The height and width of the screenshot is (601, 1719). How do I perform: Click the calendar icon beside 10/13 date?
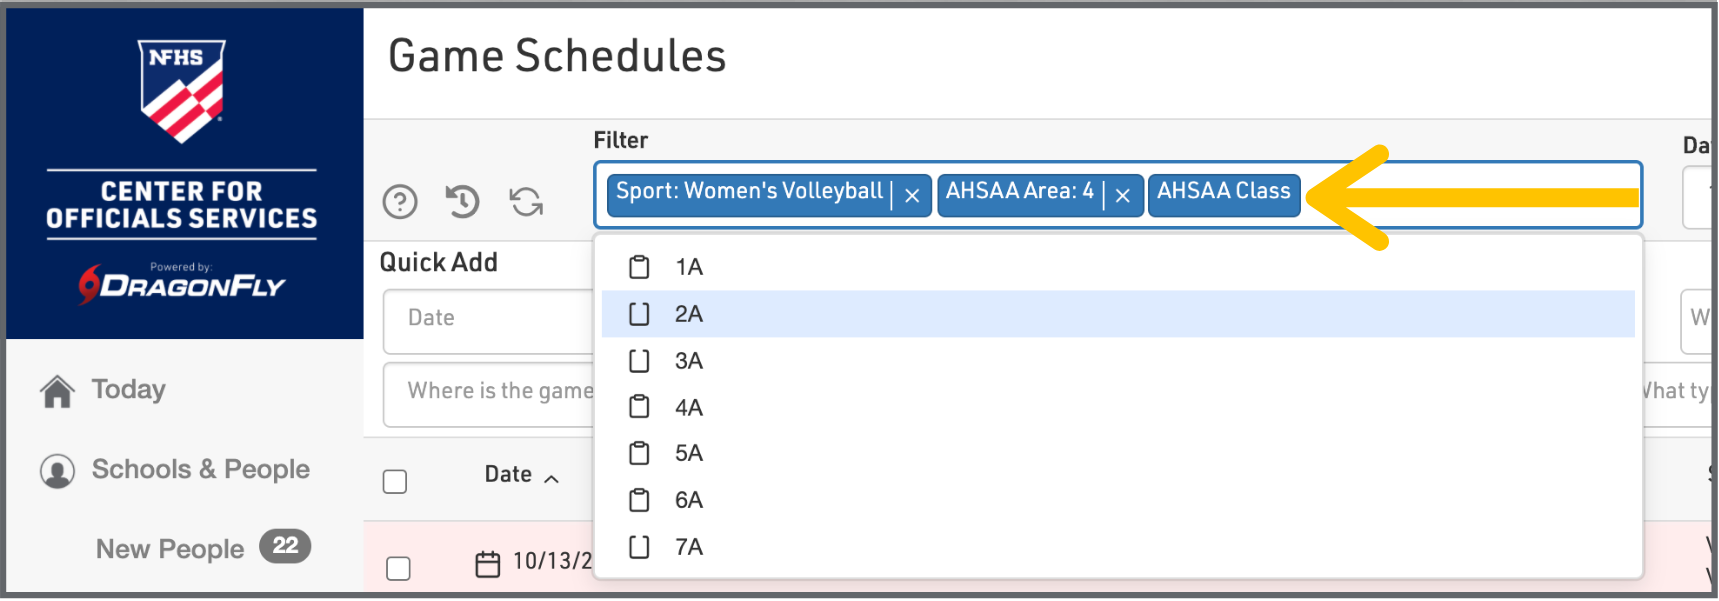[488, 564]
